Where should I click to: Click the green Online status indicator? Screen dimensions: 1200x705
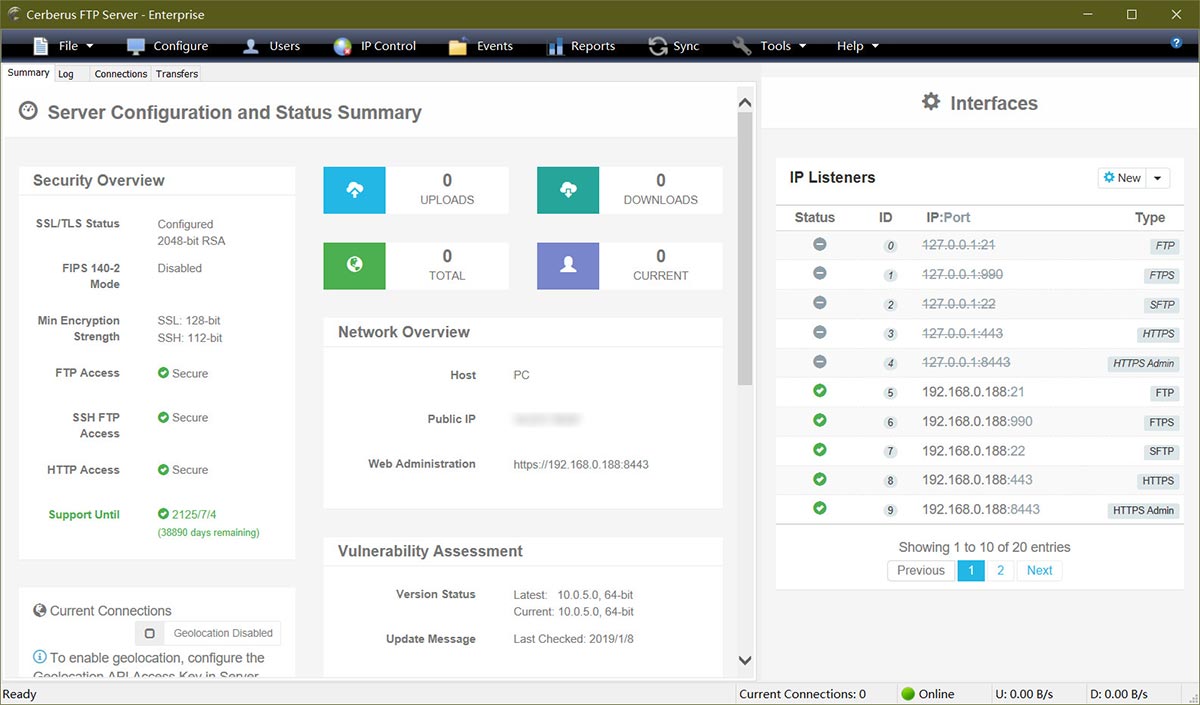pyautogui.click(x=908, y=694)
